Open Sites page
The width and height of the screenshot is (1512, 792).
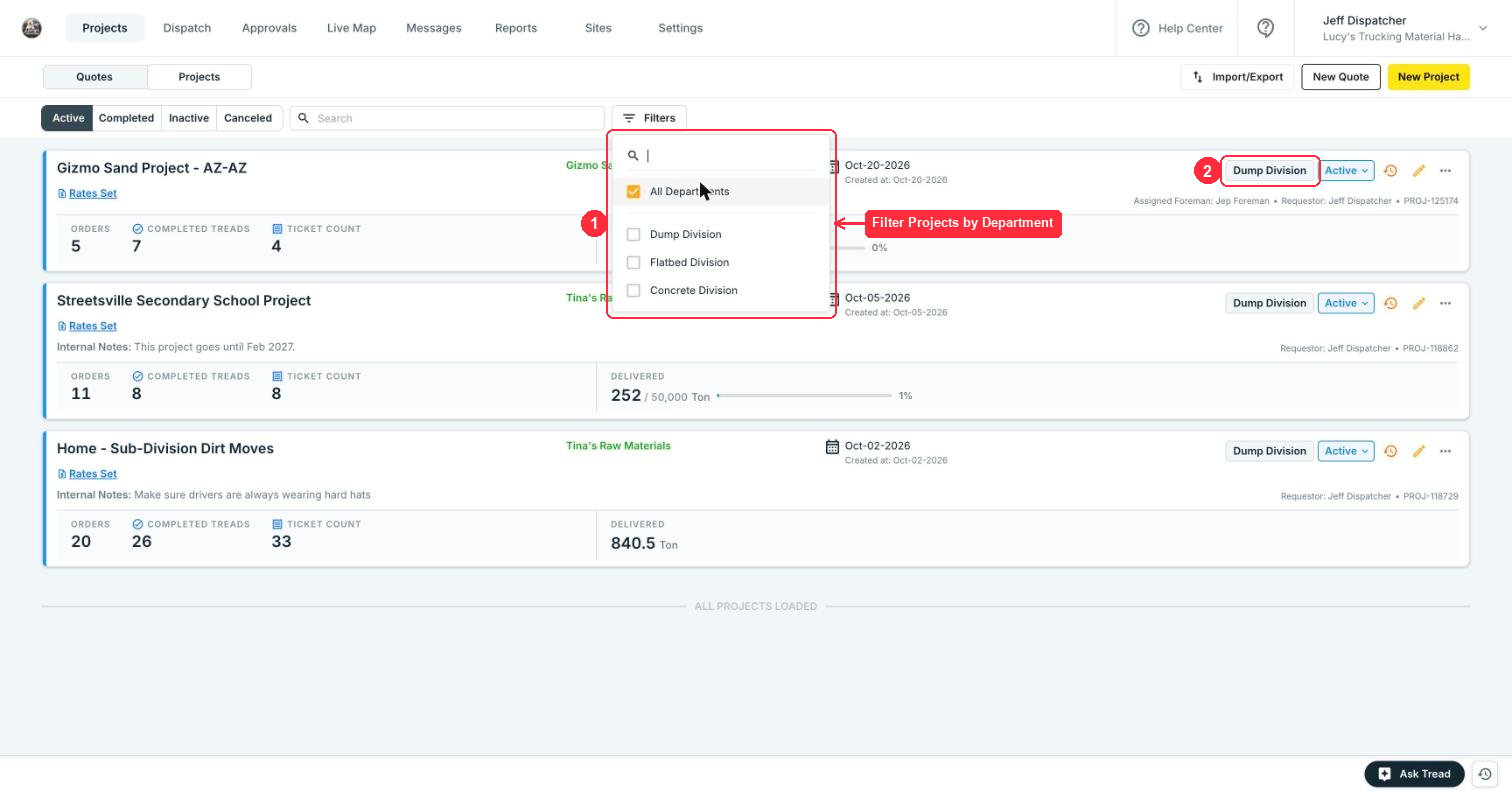(x=598, y=28)
